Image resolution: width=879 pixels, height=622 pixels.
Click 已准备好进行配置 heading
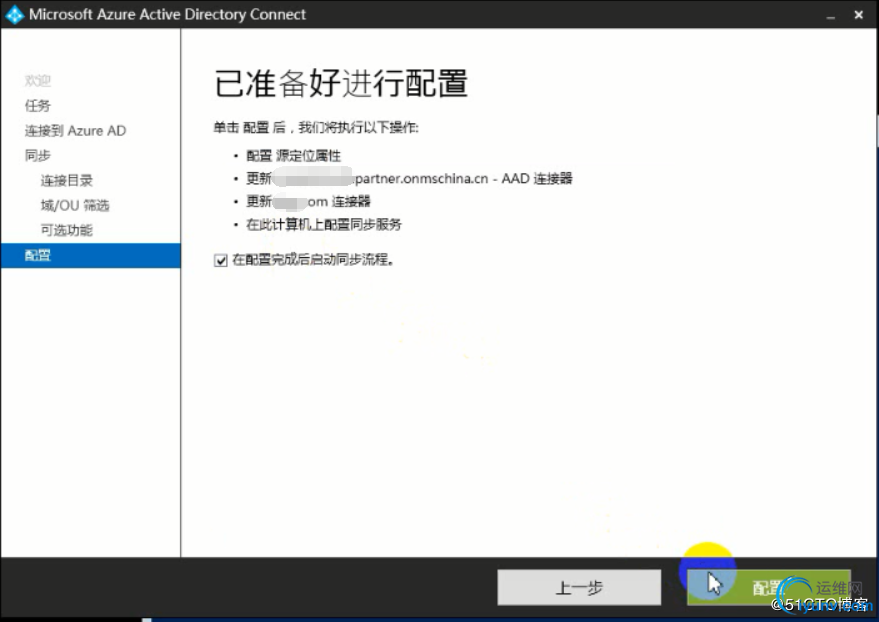point(341,83)
